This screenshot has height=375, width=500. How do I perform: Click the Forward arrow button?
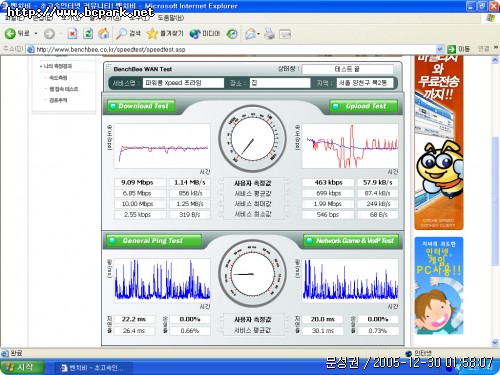tap(49, 34)
